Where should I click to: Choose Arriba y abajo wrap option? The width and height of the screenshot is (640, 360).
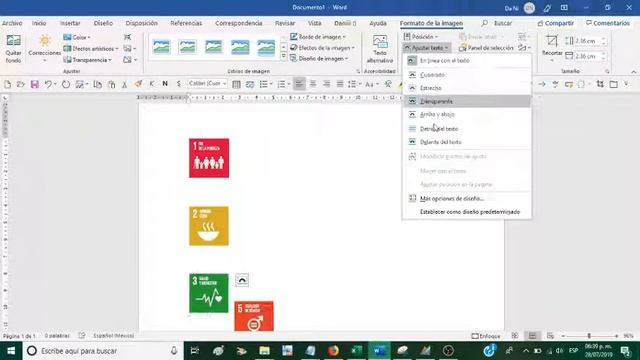pos(467,114)
